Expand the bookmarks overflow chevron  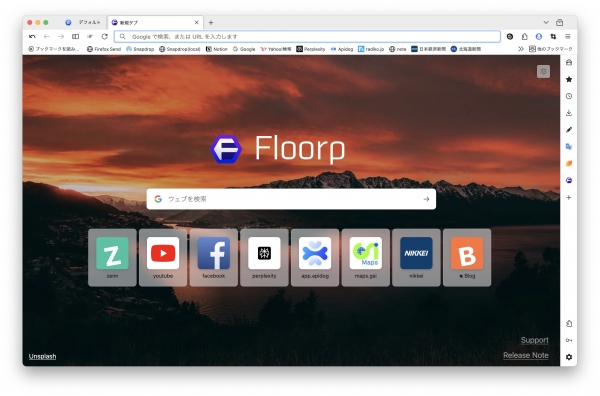520,49
